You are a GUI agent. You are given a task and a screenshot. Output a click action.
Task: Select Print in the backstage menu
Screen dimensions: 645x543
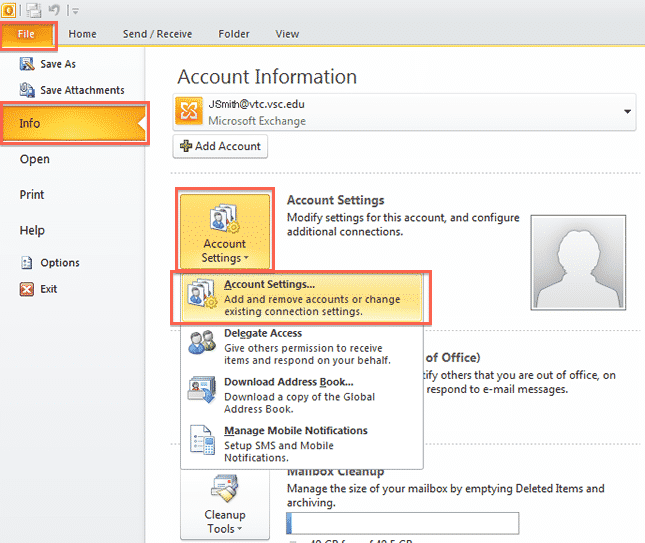[x=32, y=195]
